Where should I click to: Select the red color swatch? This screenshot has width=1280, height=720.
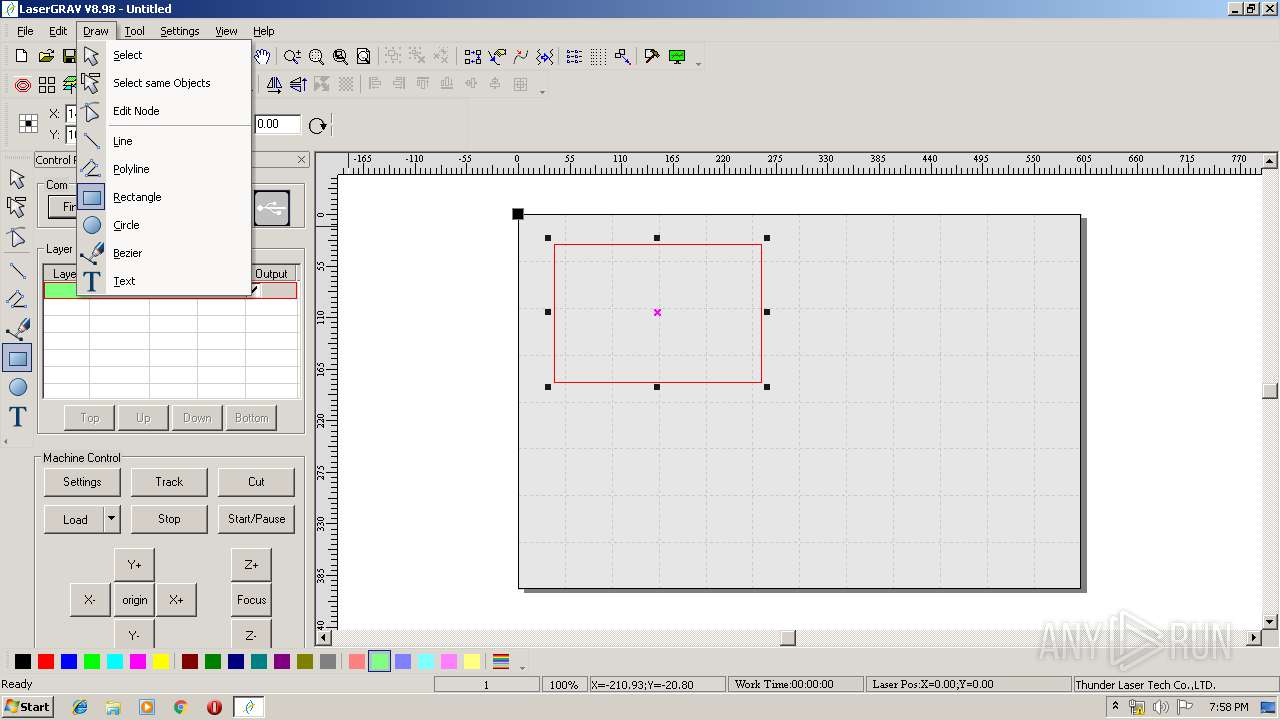click(46, 661)
